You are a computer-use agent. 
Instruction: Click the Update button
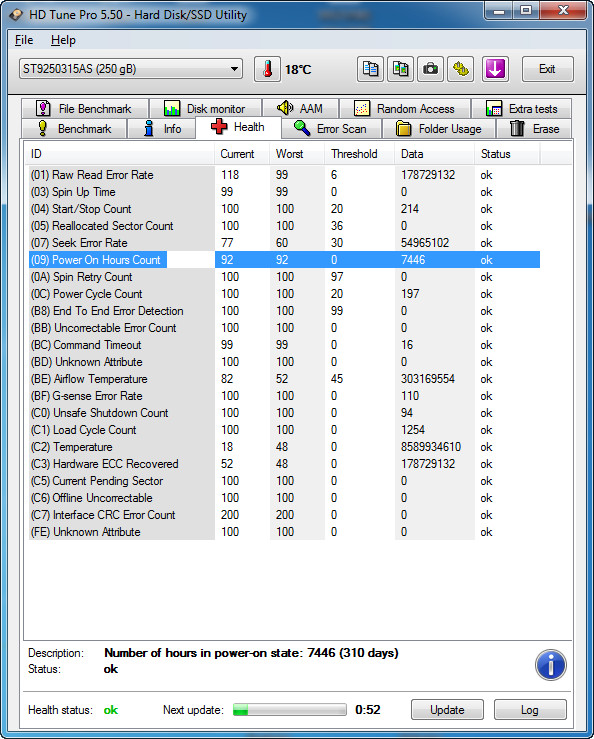[447, 709]
